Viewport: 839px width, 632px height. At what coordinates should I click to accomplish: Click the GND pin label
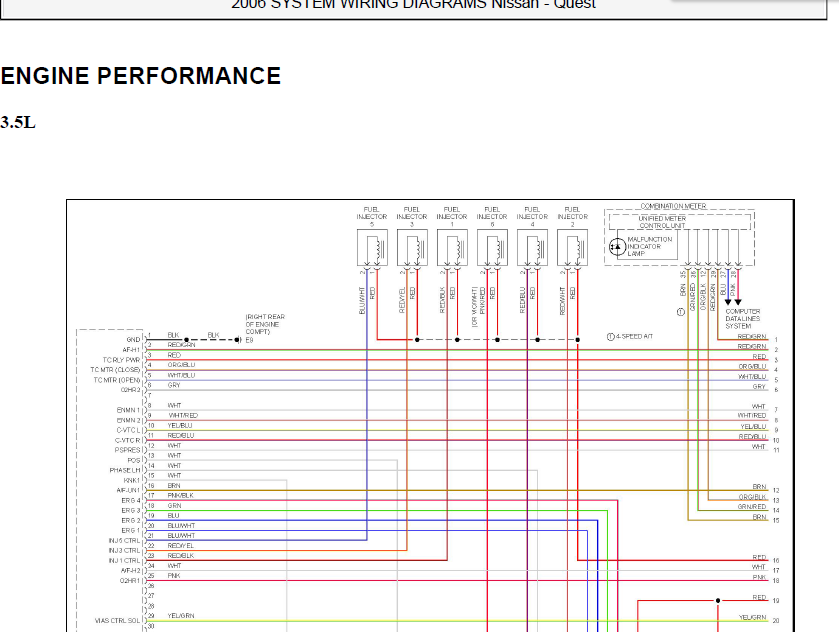(133, 340)
